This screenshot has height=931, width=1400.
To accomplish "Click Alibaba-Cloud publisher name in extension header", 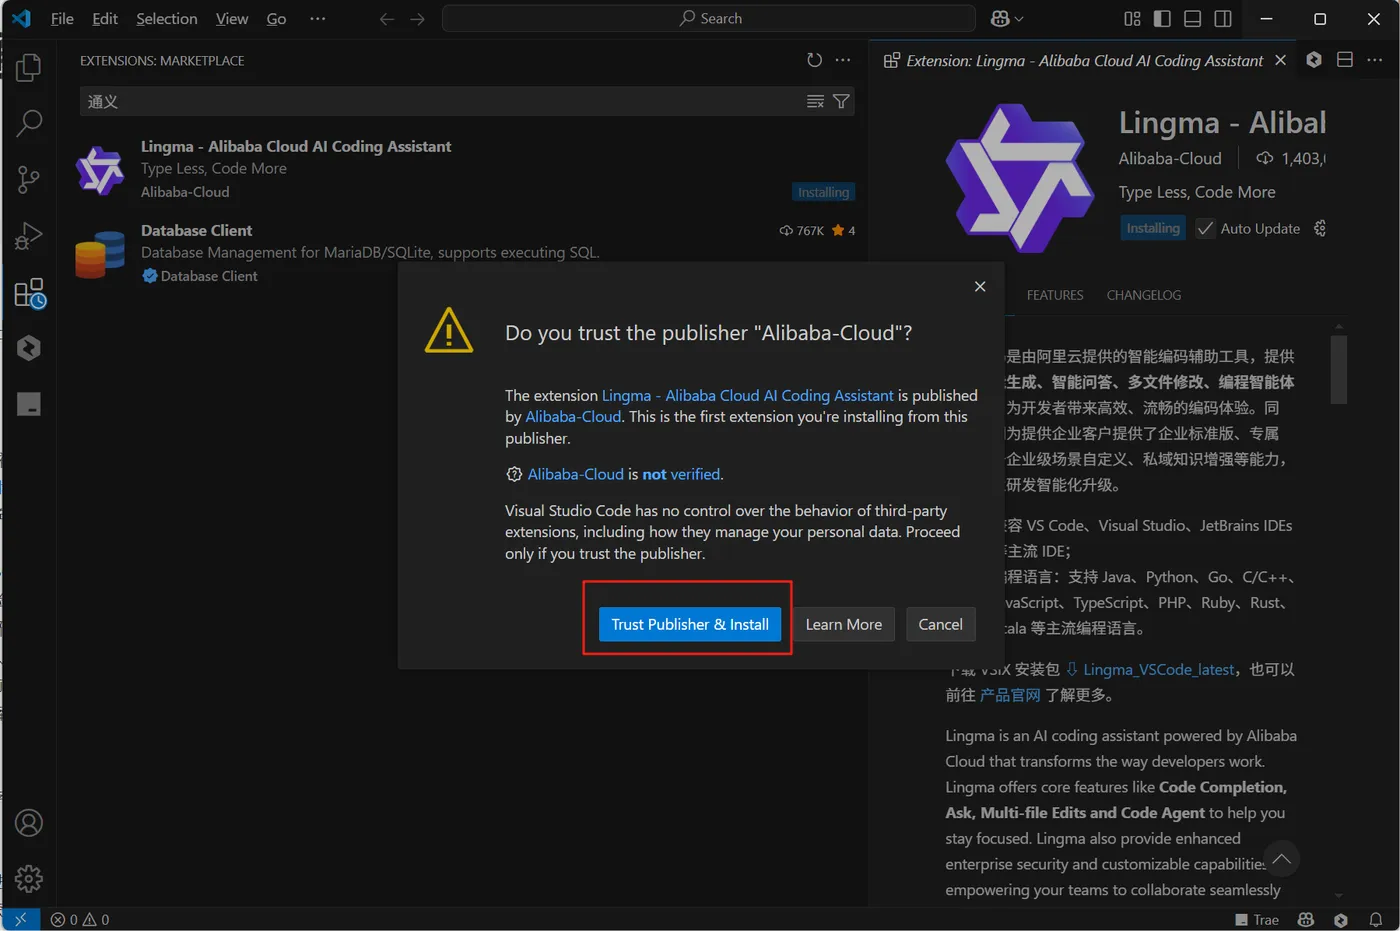I will tap(1170, 158).
